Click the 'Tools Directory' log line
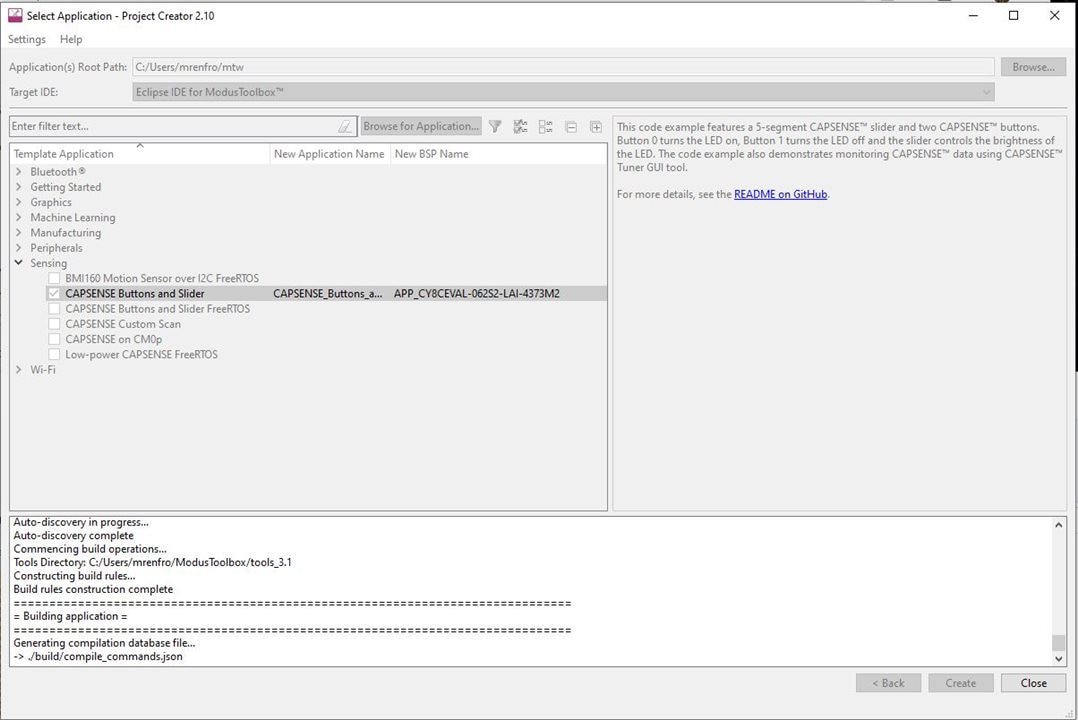 [x=152, y=562]
